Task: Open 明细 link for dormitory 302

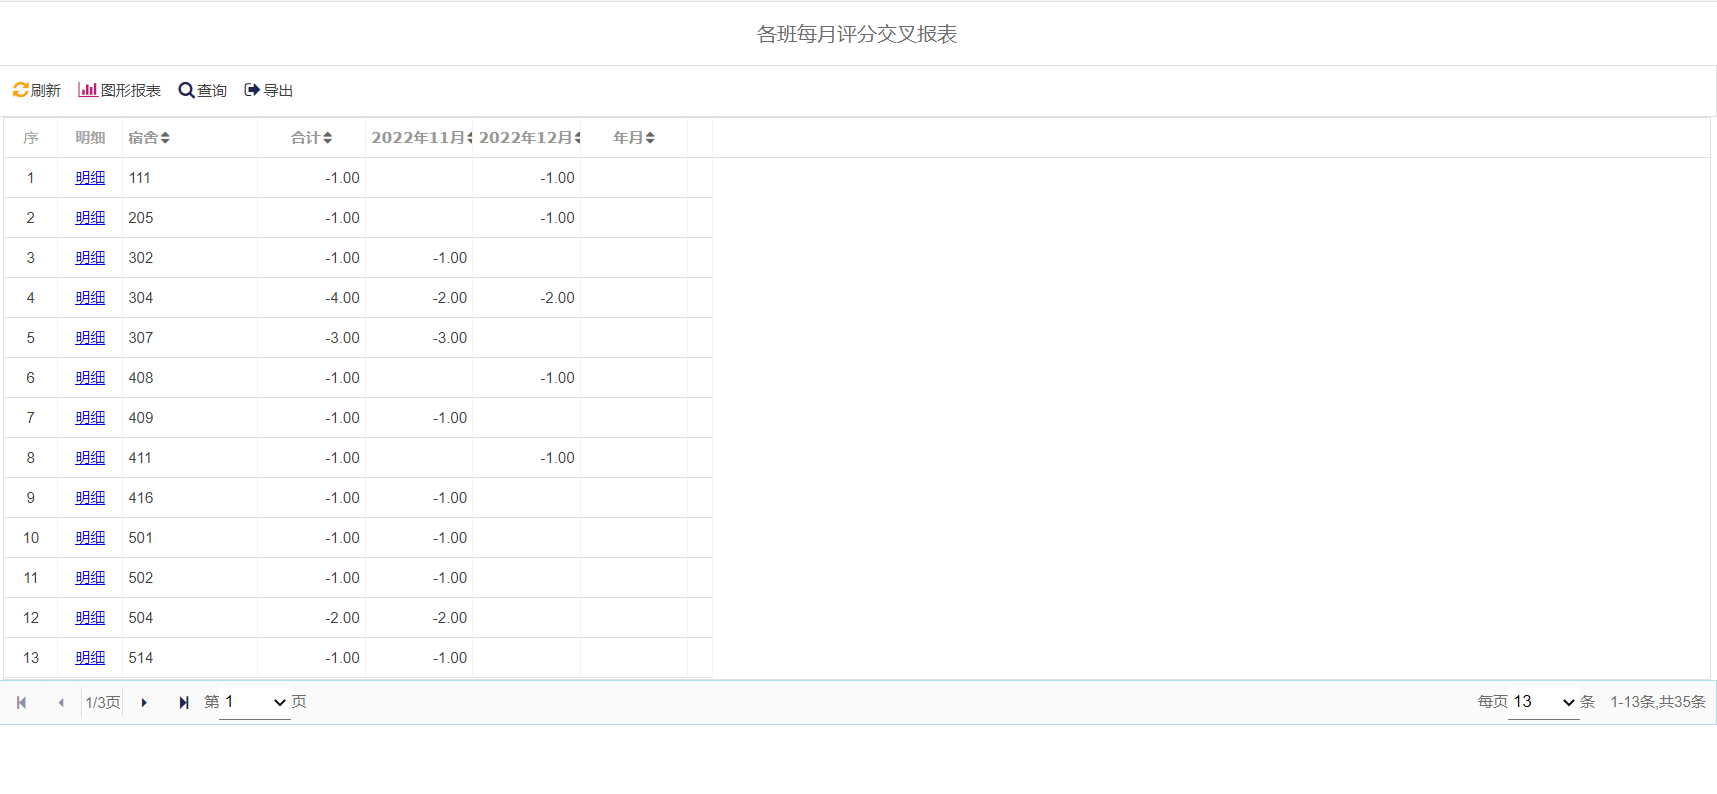Action: (x=90, y=258)
